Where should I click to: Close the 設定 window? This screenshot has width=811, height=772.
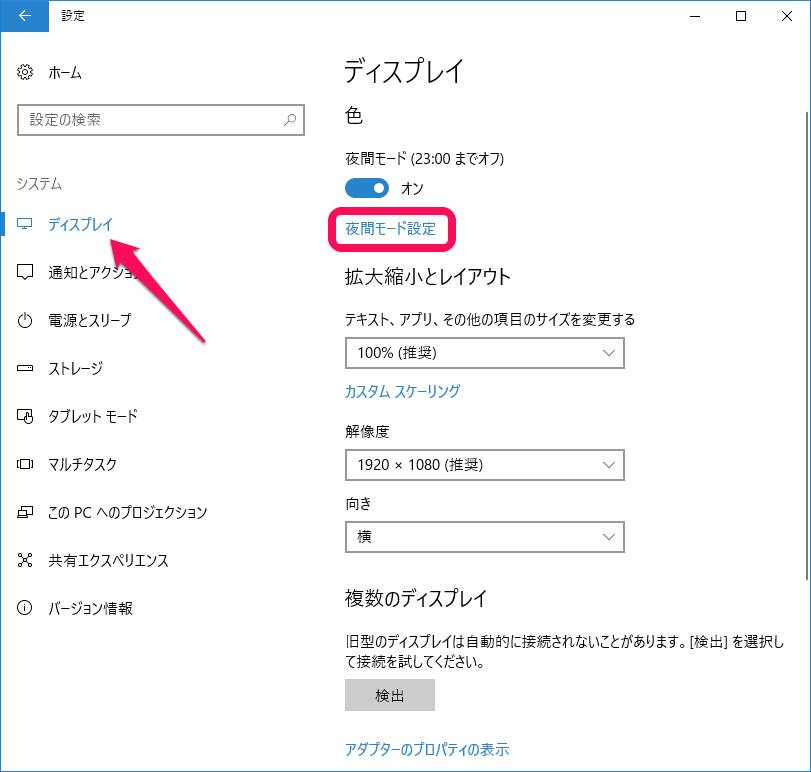(x=787, y=16)
